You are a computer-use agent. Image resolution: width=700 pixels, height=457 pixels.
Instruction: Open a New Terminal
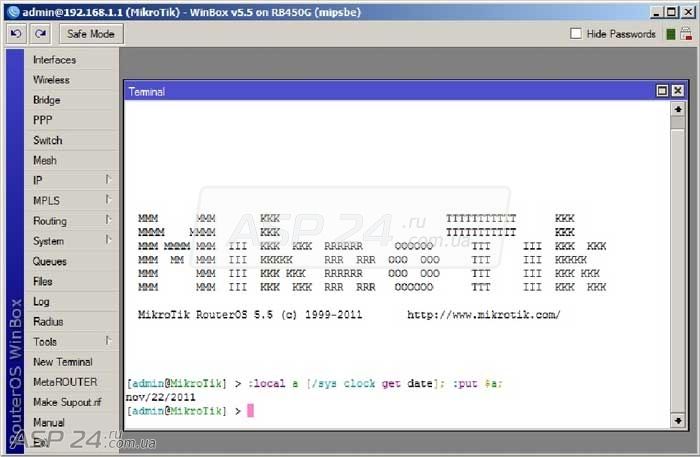click(x=71, y=362)
